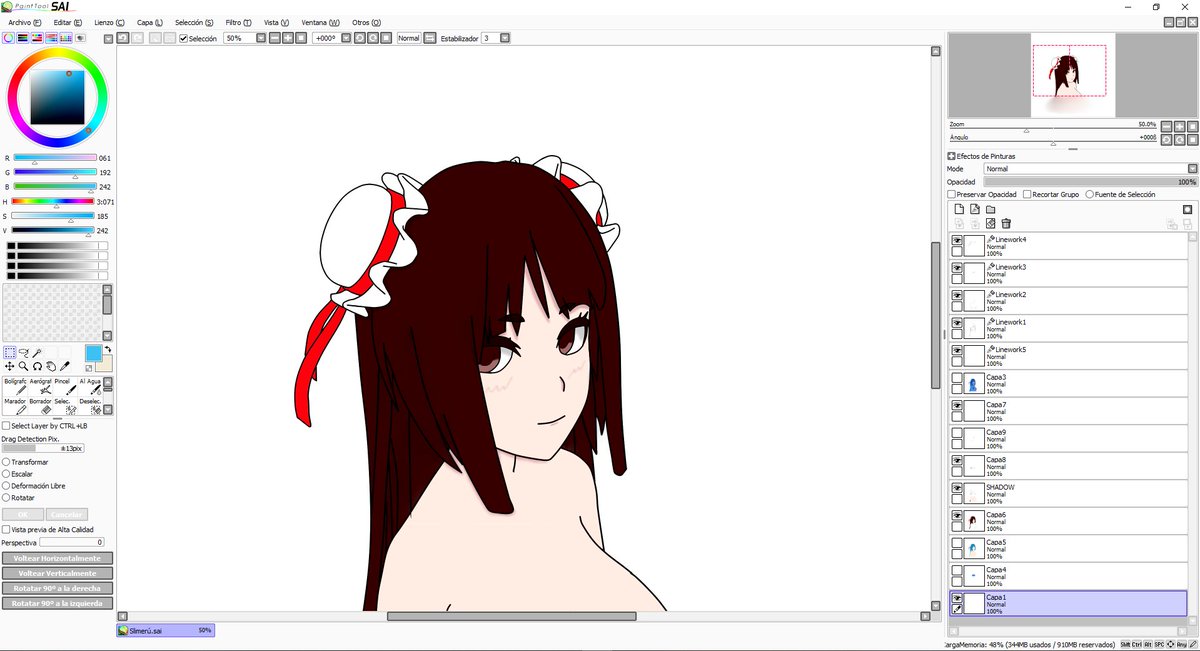Toggle the Selección checkbox in toolbar

183,38
